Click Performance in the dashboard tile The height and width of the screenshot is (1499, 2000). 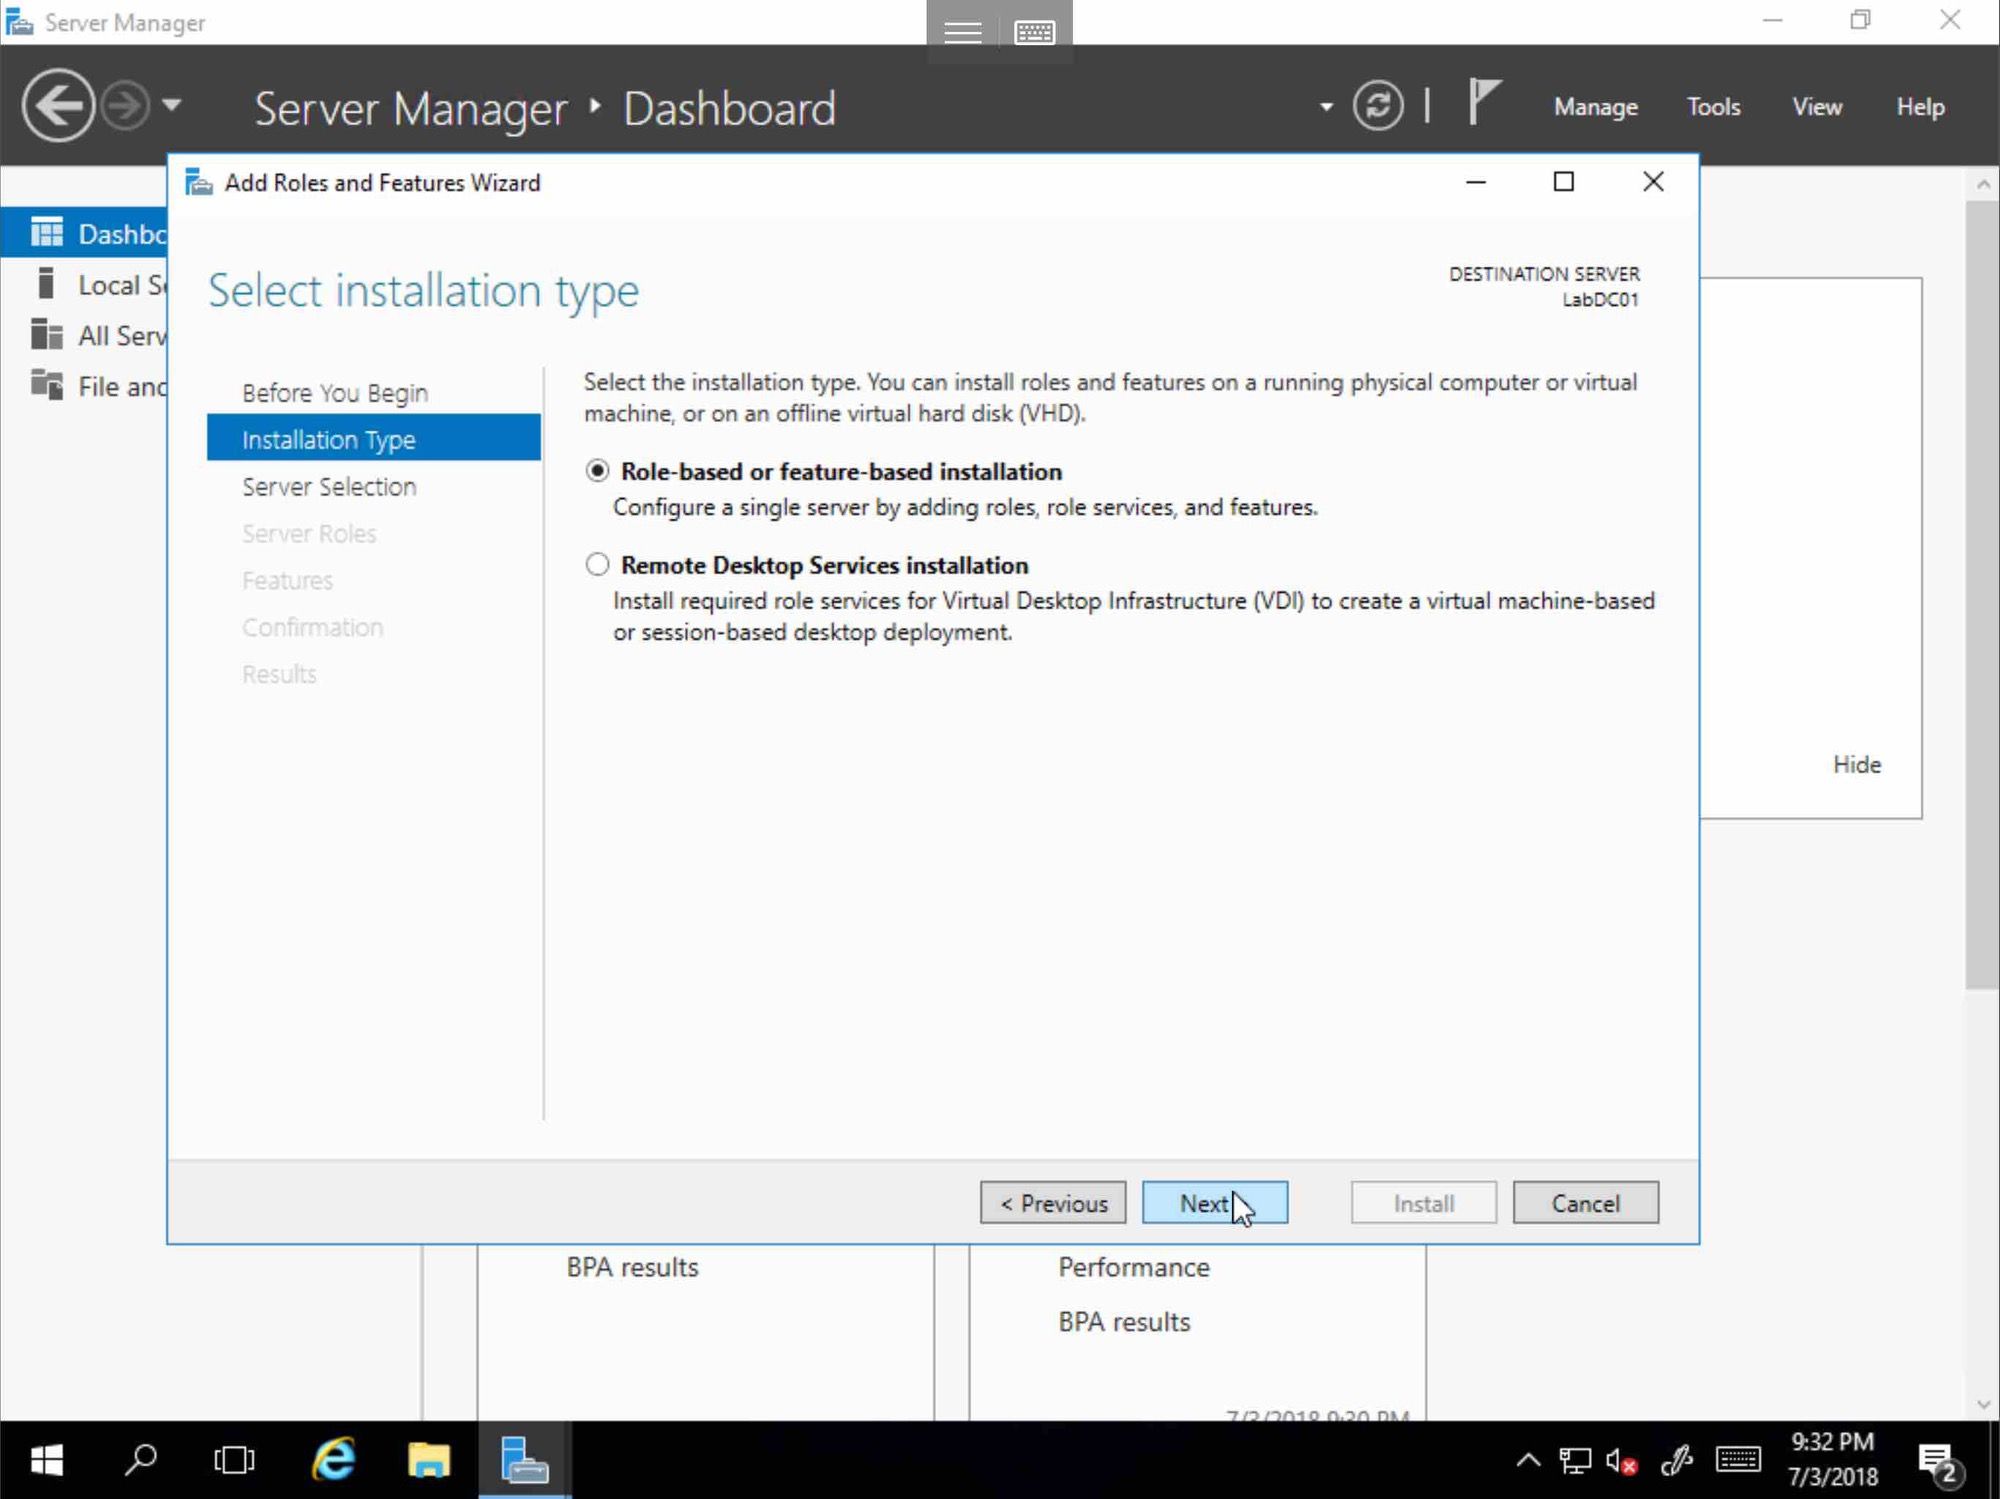click(x=1134, y=1267)
